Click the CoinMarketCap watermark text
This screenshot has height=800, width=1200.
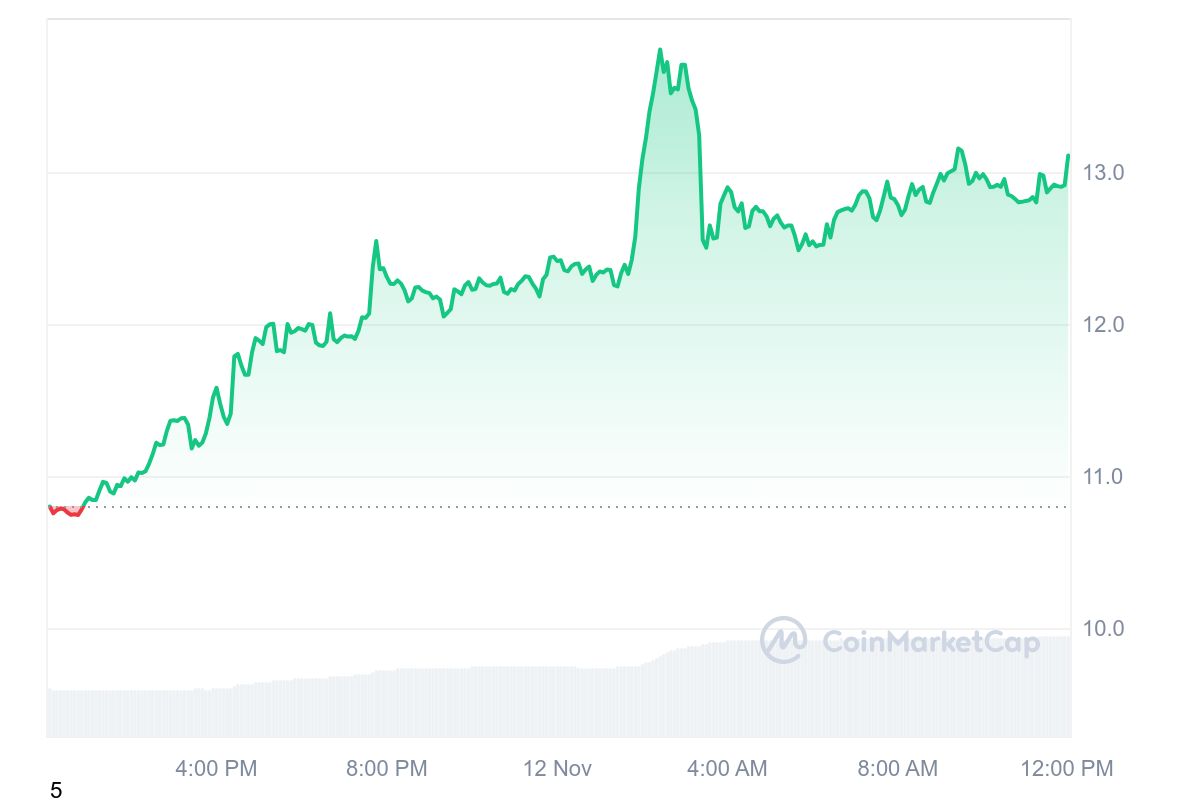(930, 641)
